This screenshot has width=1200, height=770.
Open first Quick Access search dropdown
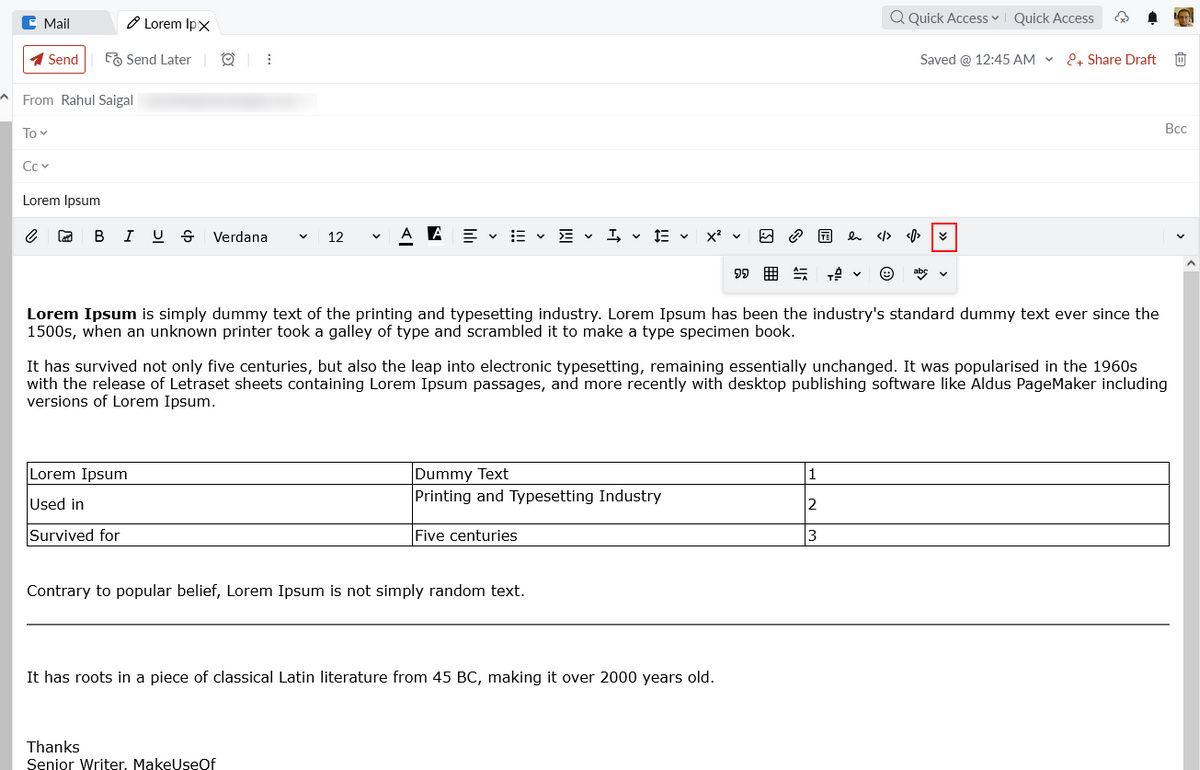coord(944,17)
